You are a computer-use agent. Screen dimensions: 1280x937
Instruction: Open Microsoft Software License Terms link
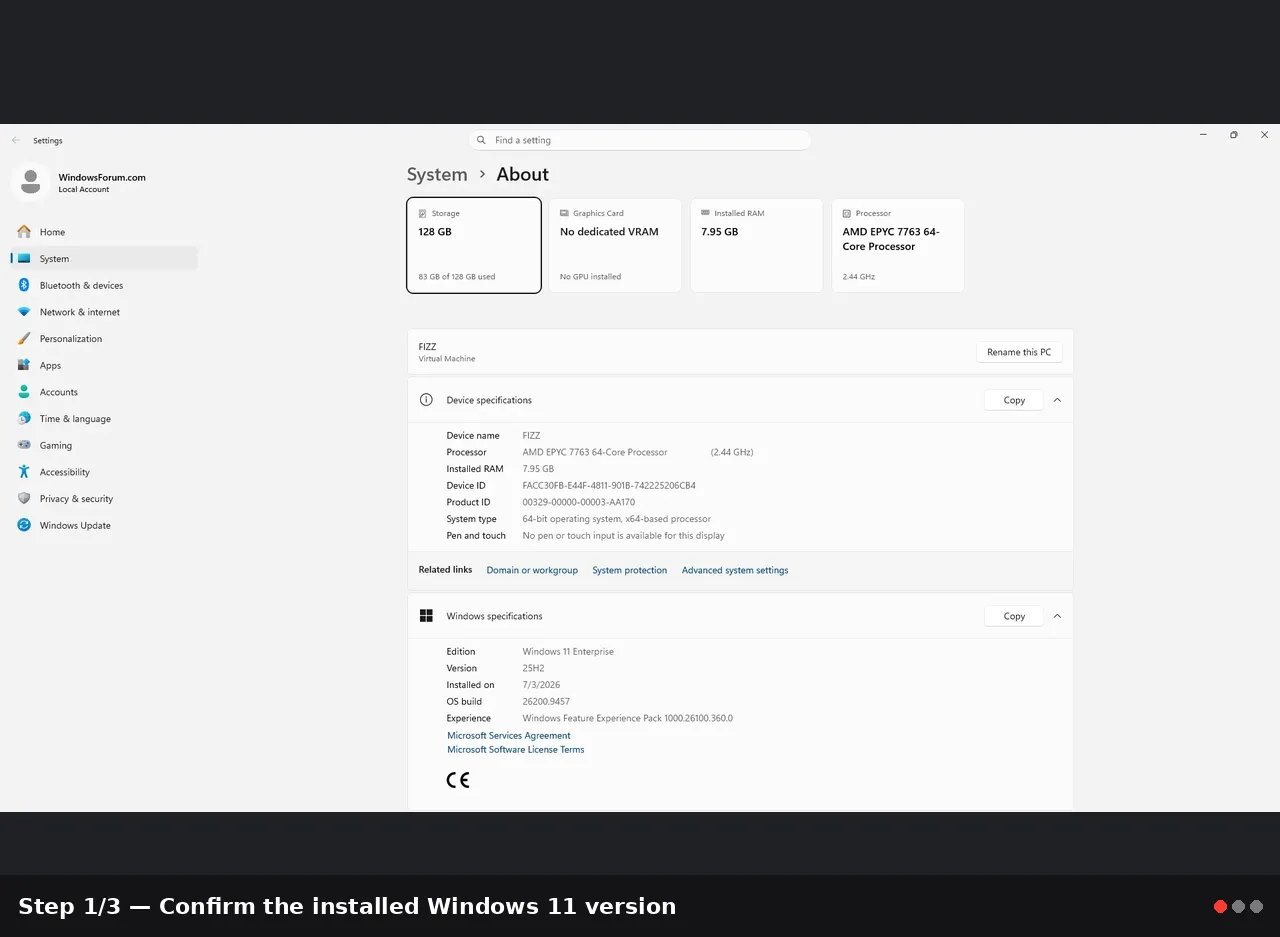pos(516,750)
